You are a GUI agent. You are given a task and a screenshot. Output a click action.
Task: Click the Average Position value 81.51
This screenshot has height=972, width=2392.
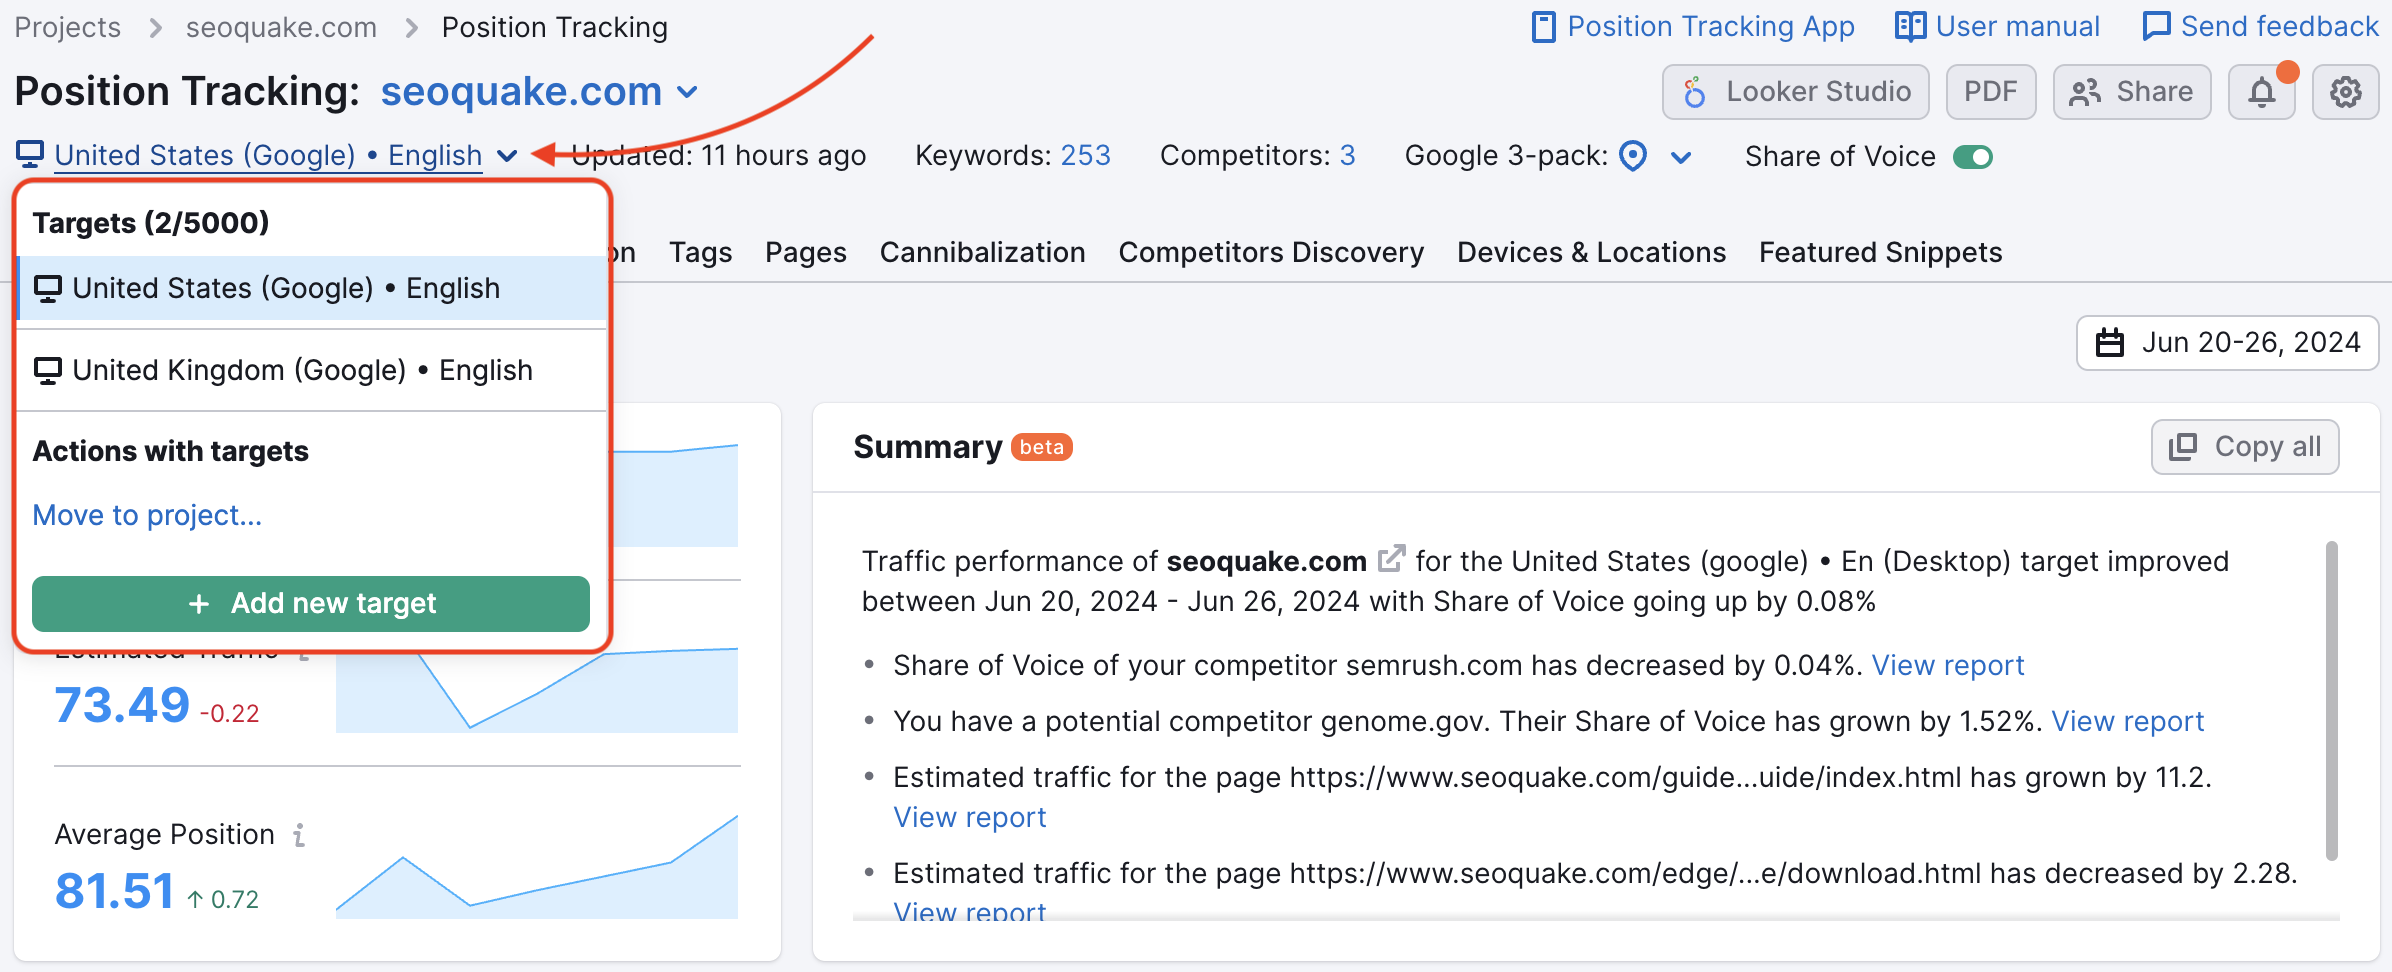coord(115,891)
